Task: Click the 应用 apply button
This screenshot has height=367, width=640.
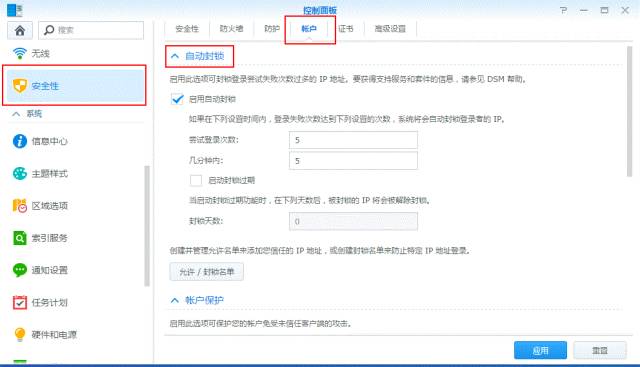Action: coord(540,350)
